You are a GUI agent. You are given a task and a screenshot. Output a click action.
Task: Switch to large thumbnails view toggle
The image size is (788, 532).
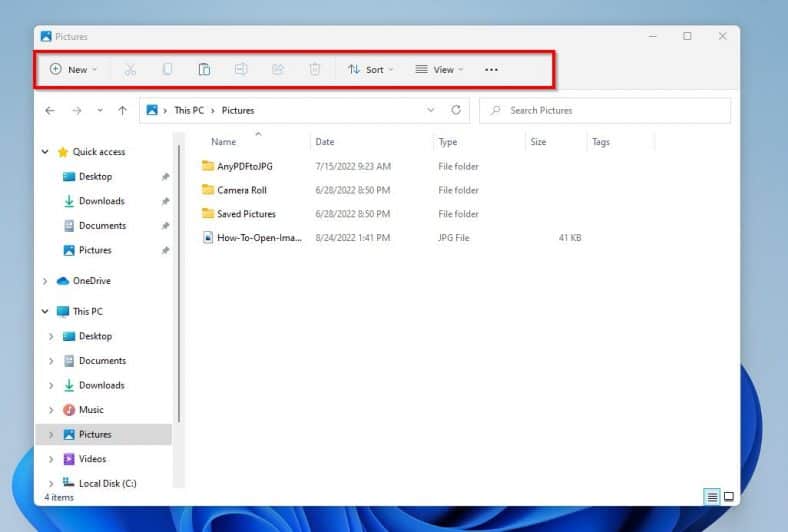tap(729, 497)
